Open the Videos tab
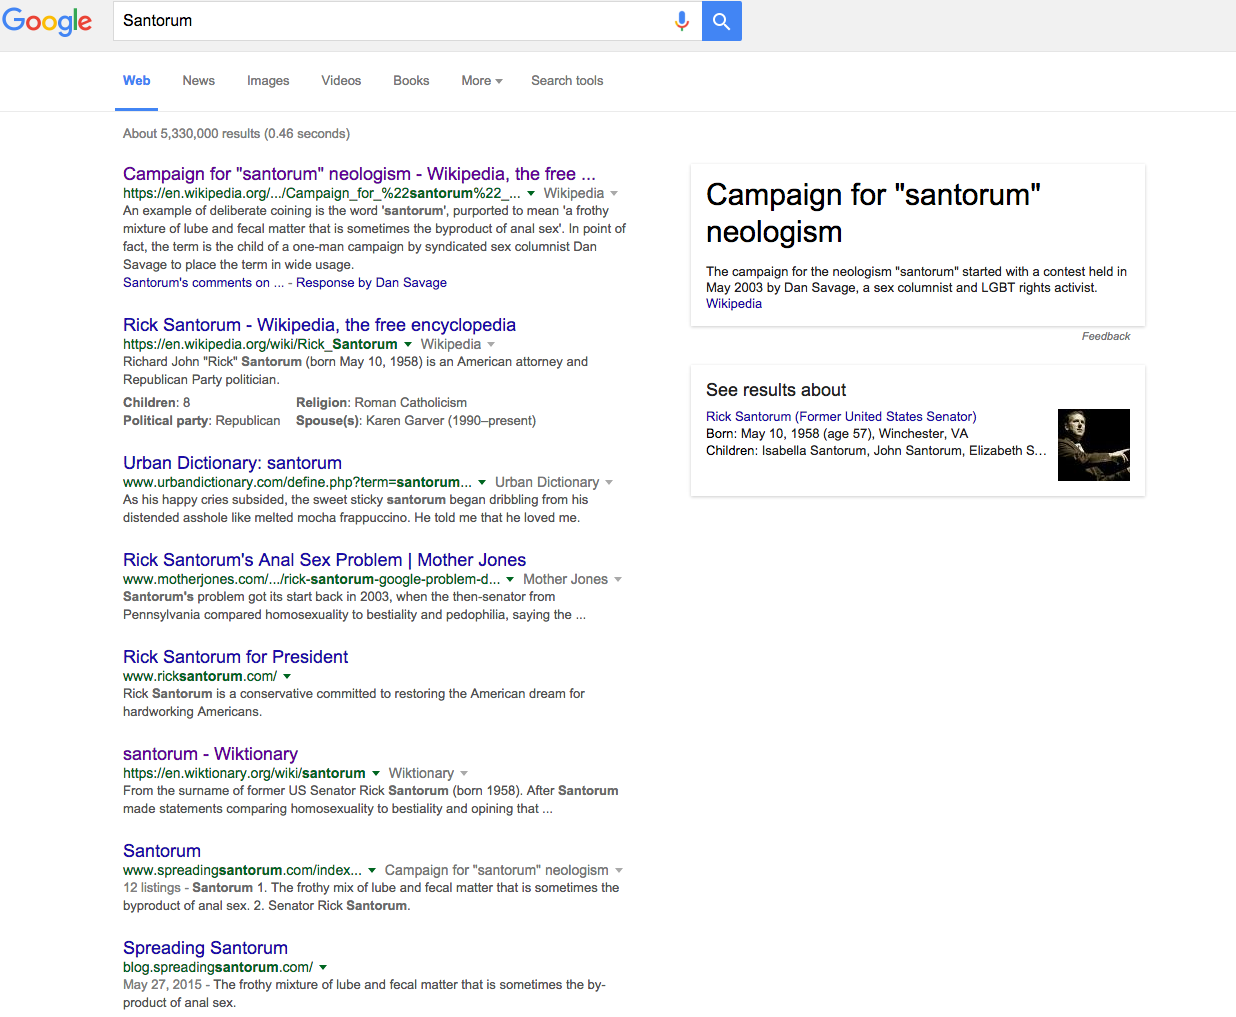1236x1017 pixels. pyautogui.click(x=341, y=81)
